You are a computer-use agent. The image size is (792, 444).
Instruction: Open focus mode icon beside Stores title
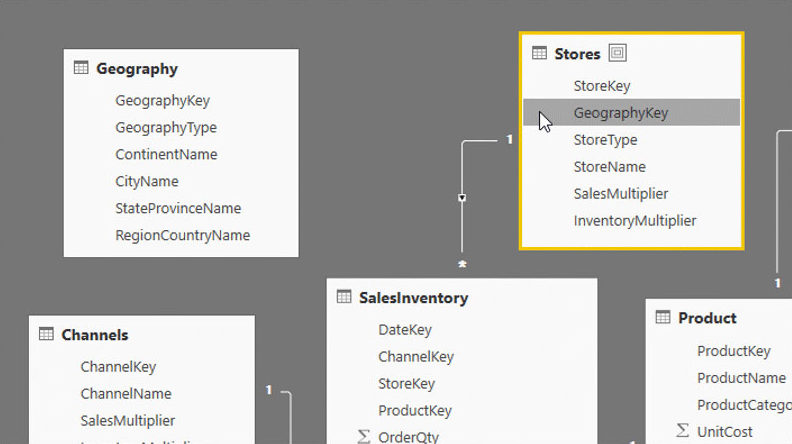pos(618,53)
